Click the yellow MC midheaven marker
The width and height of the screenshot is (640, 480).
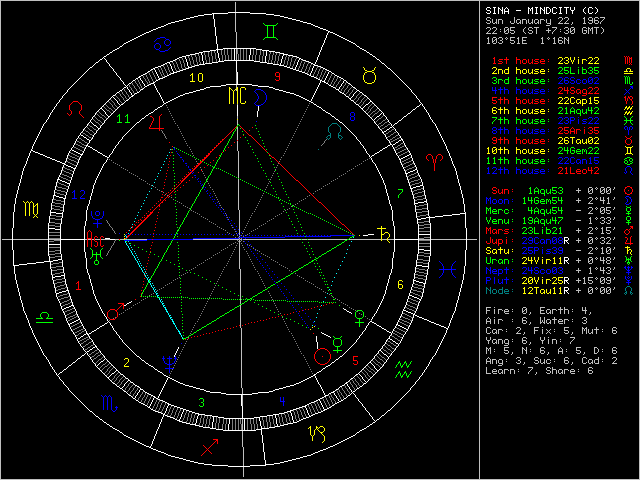click(235, 96)
